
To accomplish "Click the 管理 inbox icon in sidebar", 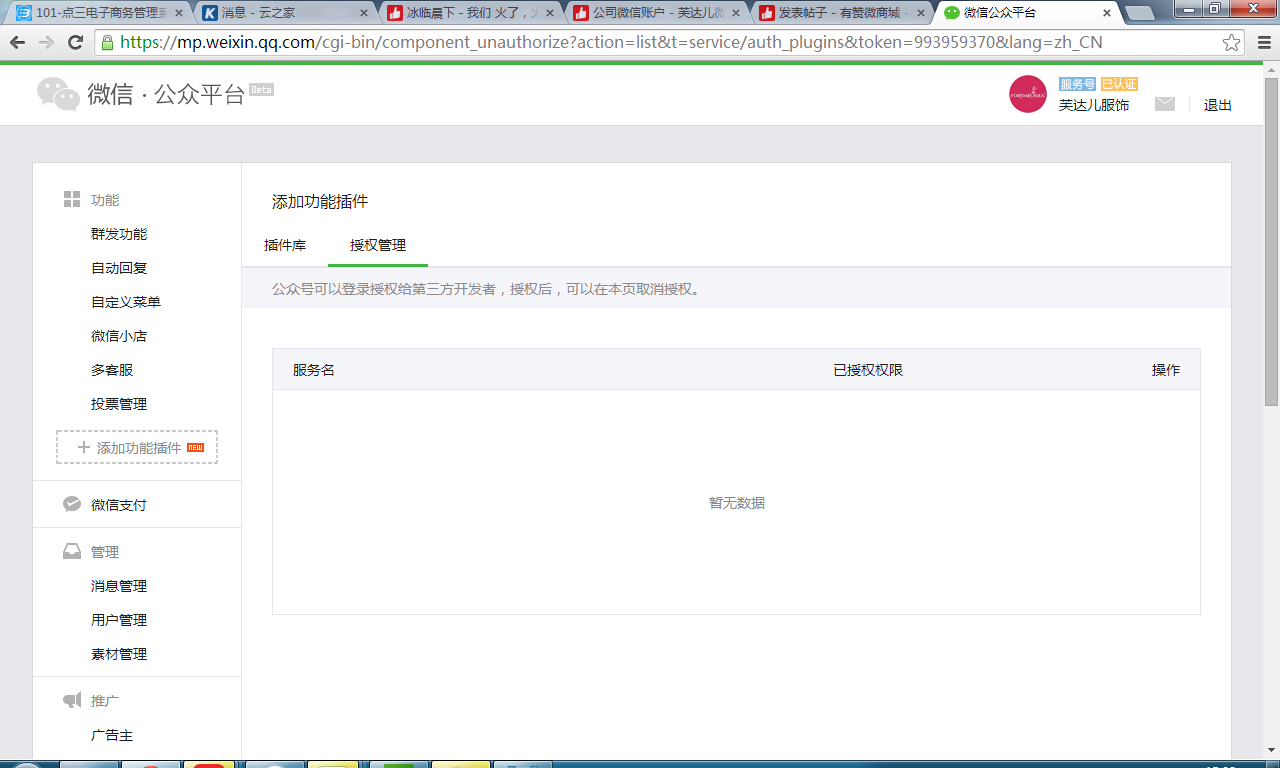I will [71, 550].
